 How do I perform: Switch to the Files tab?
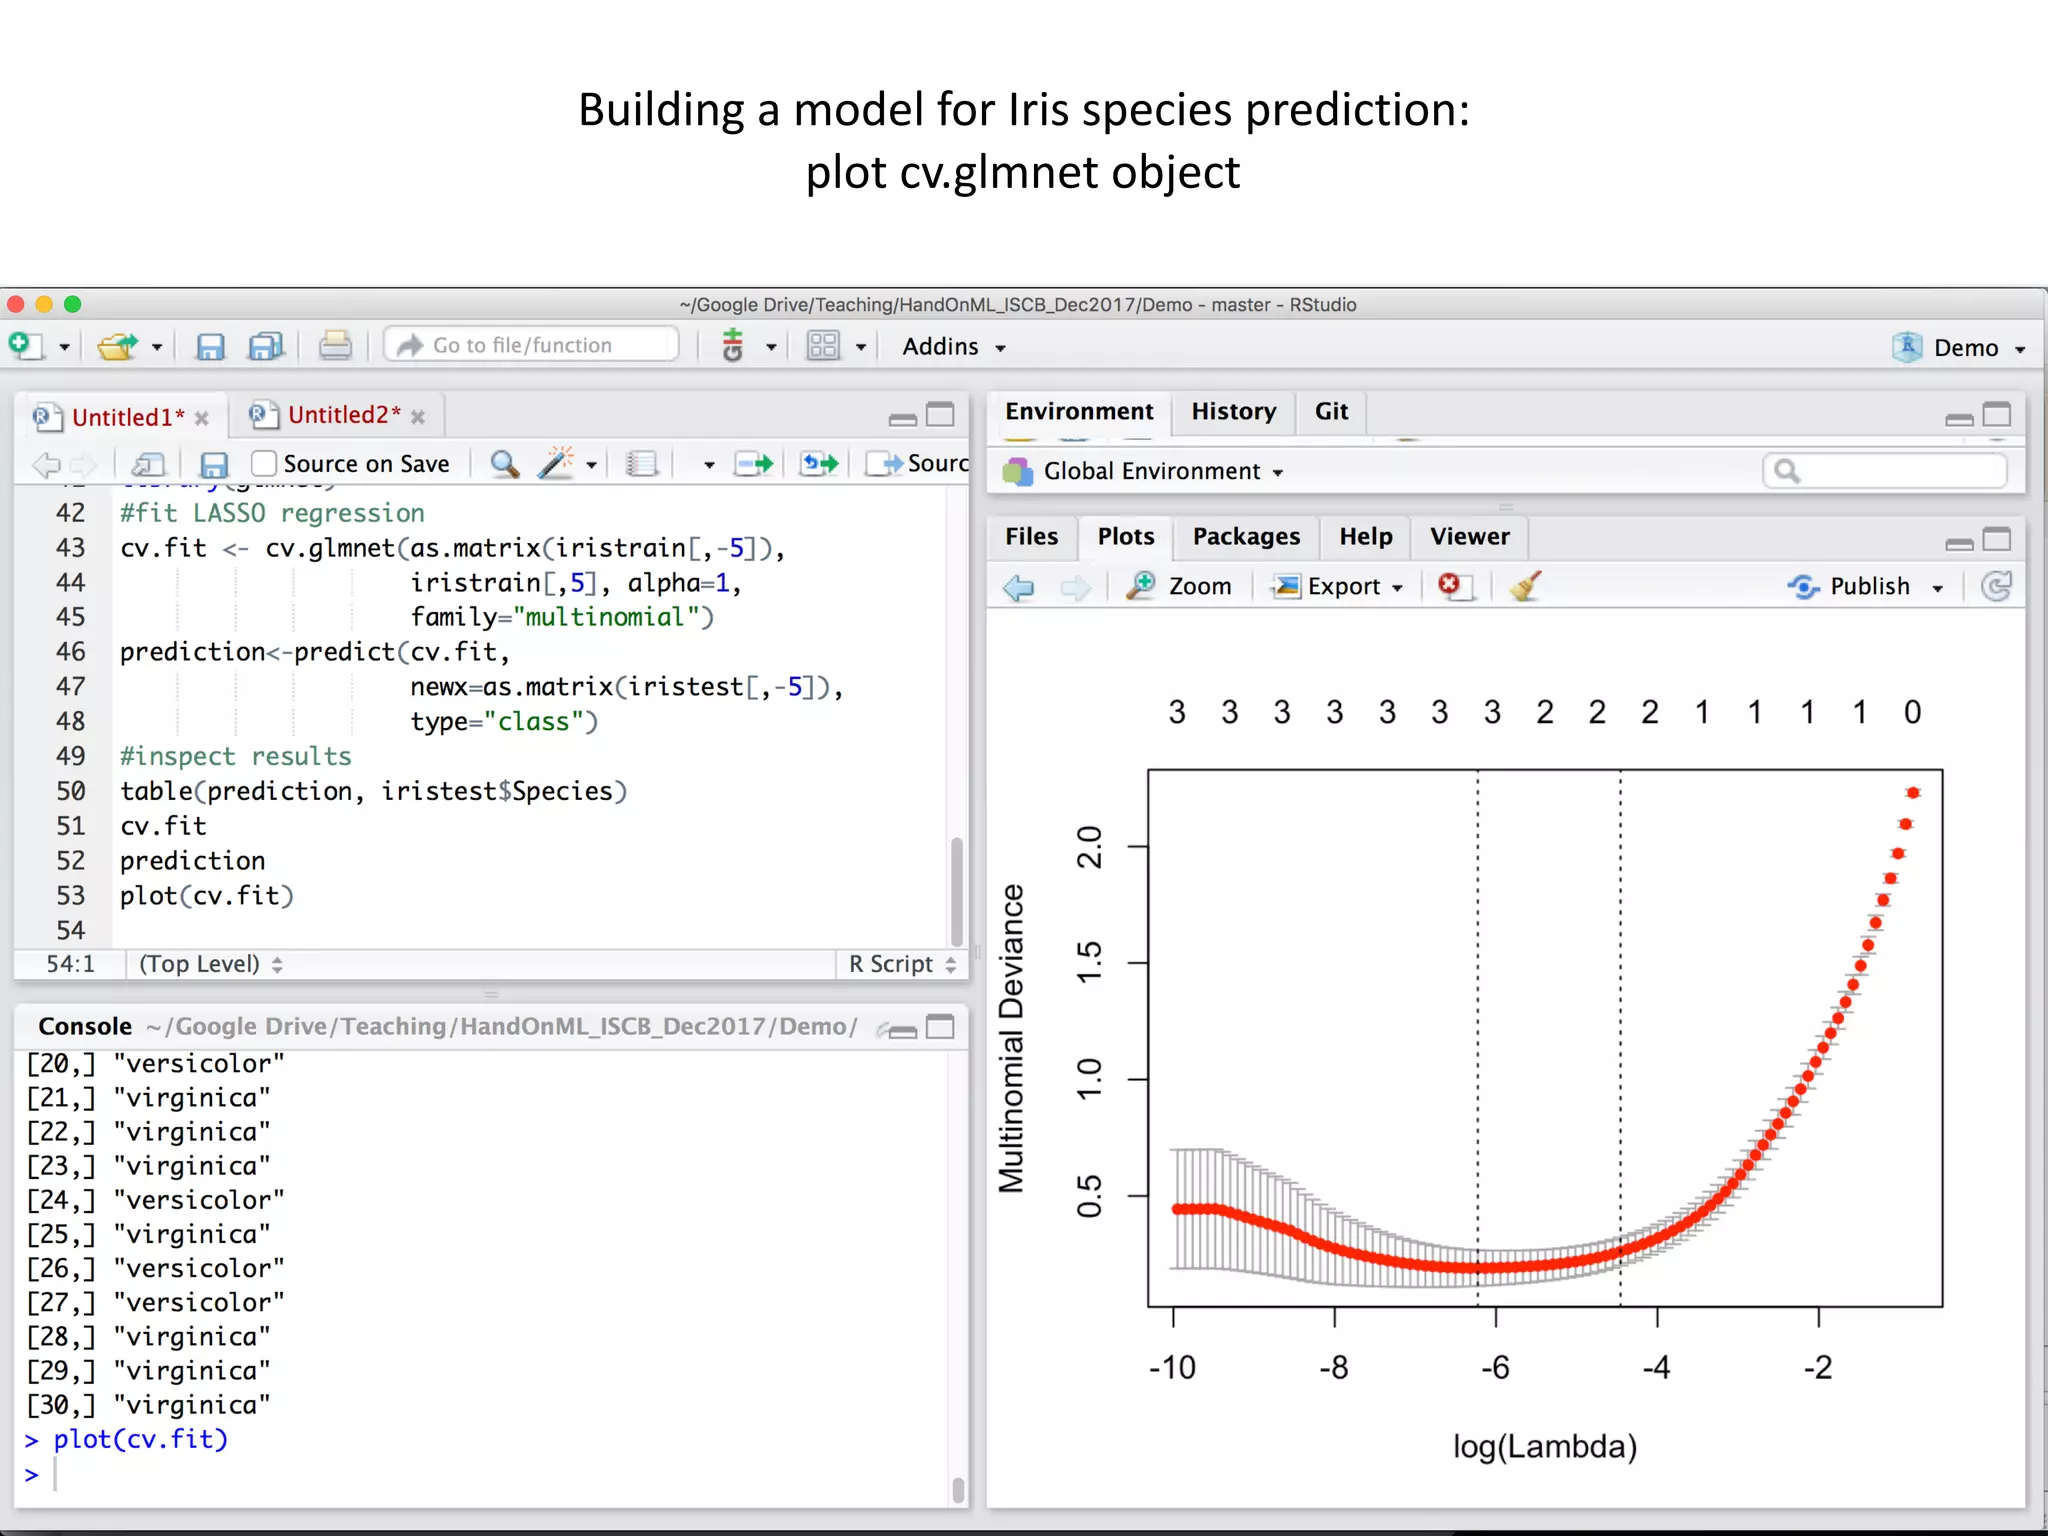(x=1031, y=536)
